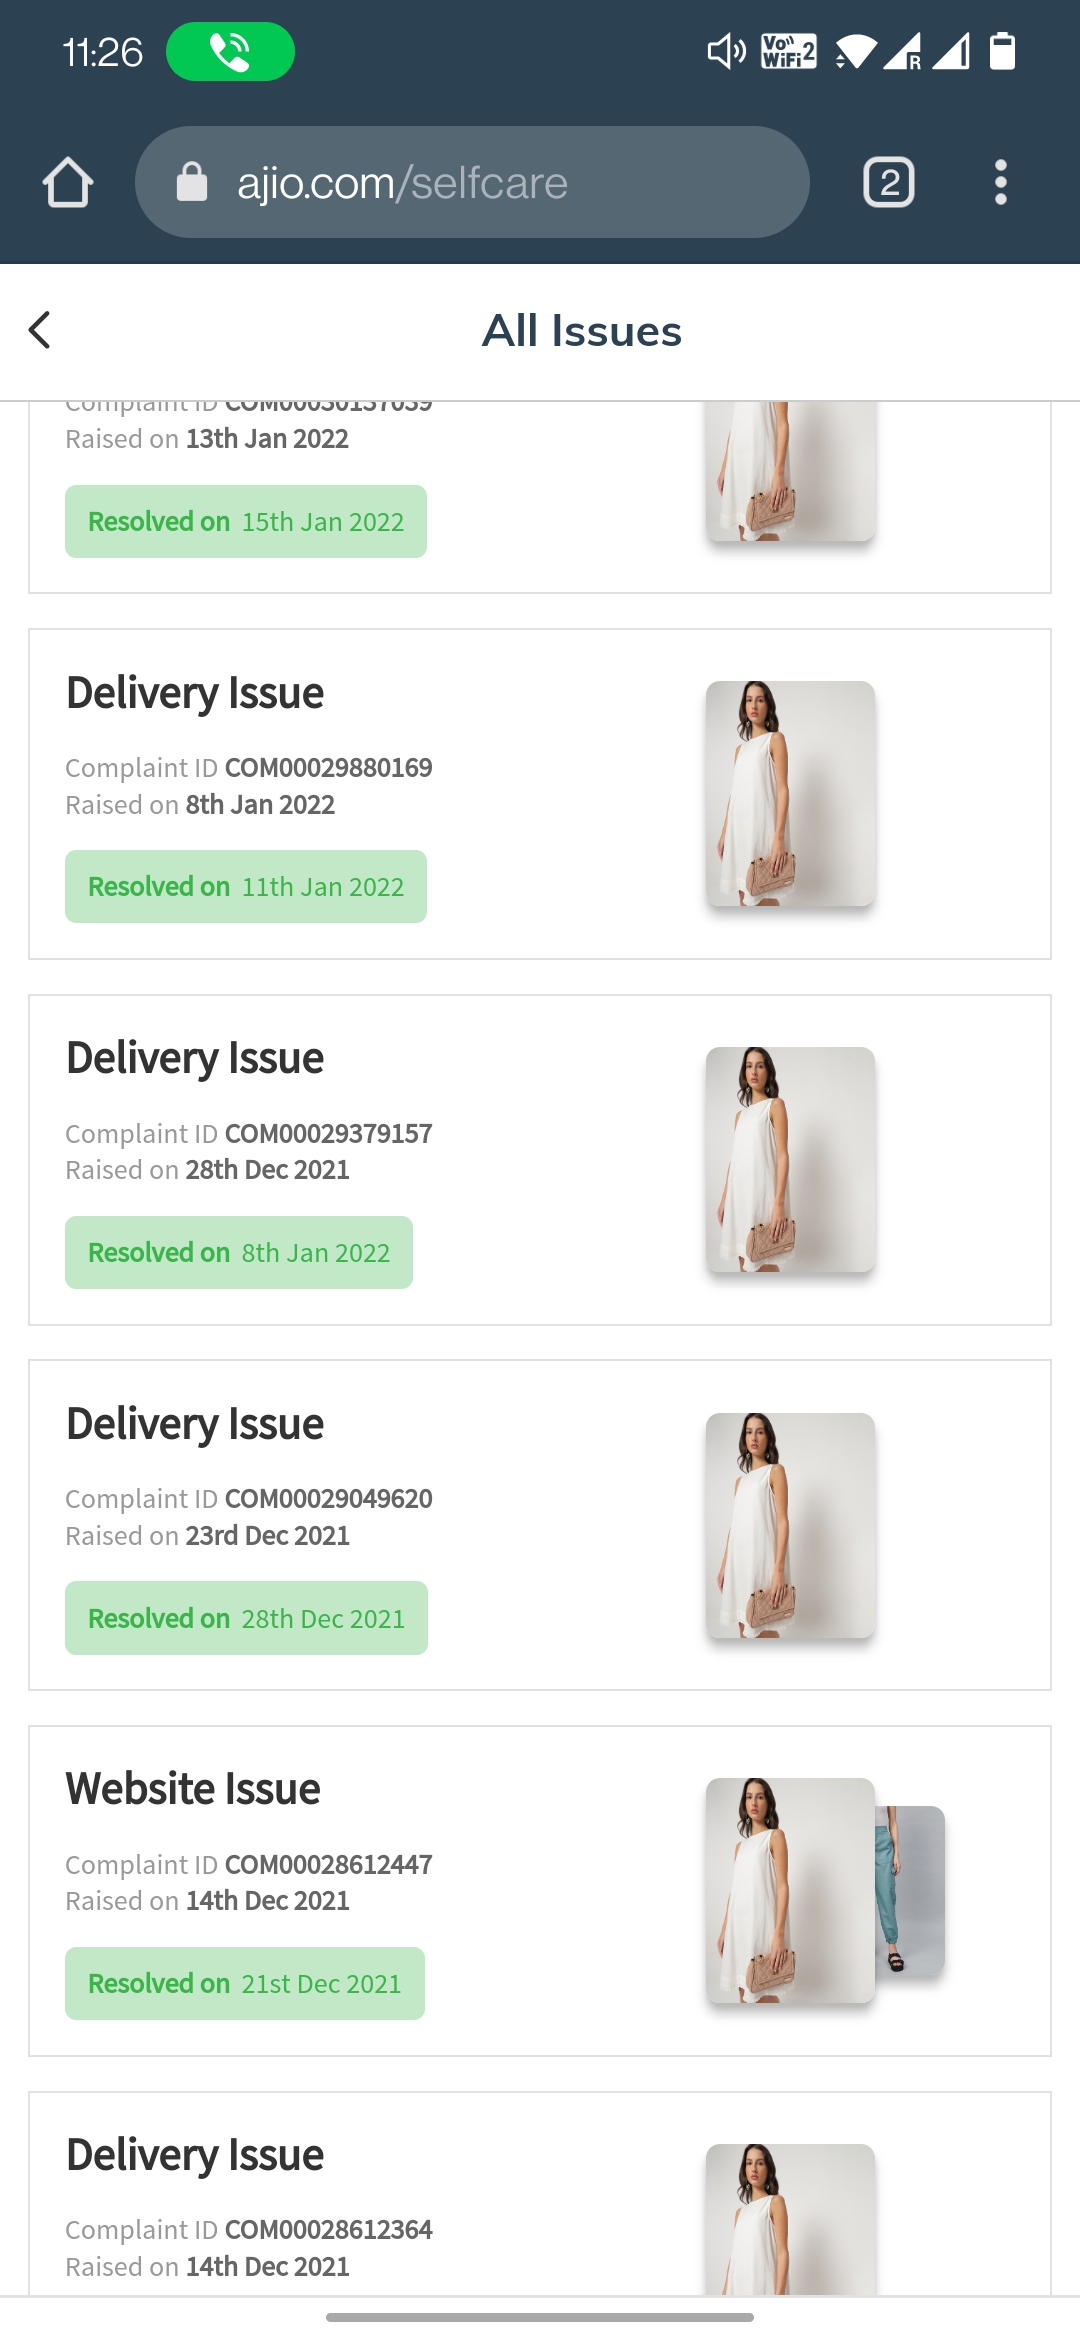Image resolution: width=1080 pixels, height=2340 pixels.
Task: Tap the battery icon in status bar
Action: (x=1002, y=51)
